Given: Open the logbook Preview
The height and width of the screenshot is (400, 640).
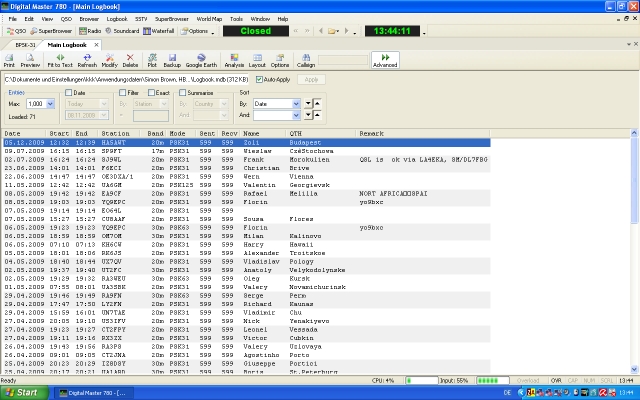Looking at the screenshot, I should click(31, 60).
